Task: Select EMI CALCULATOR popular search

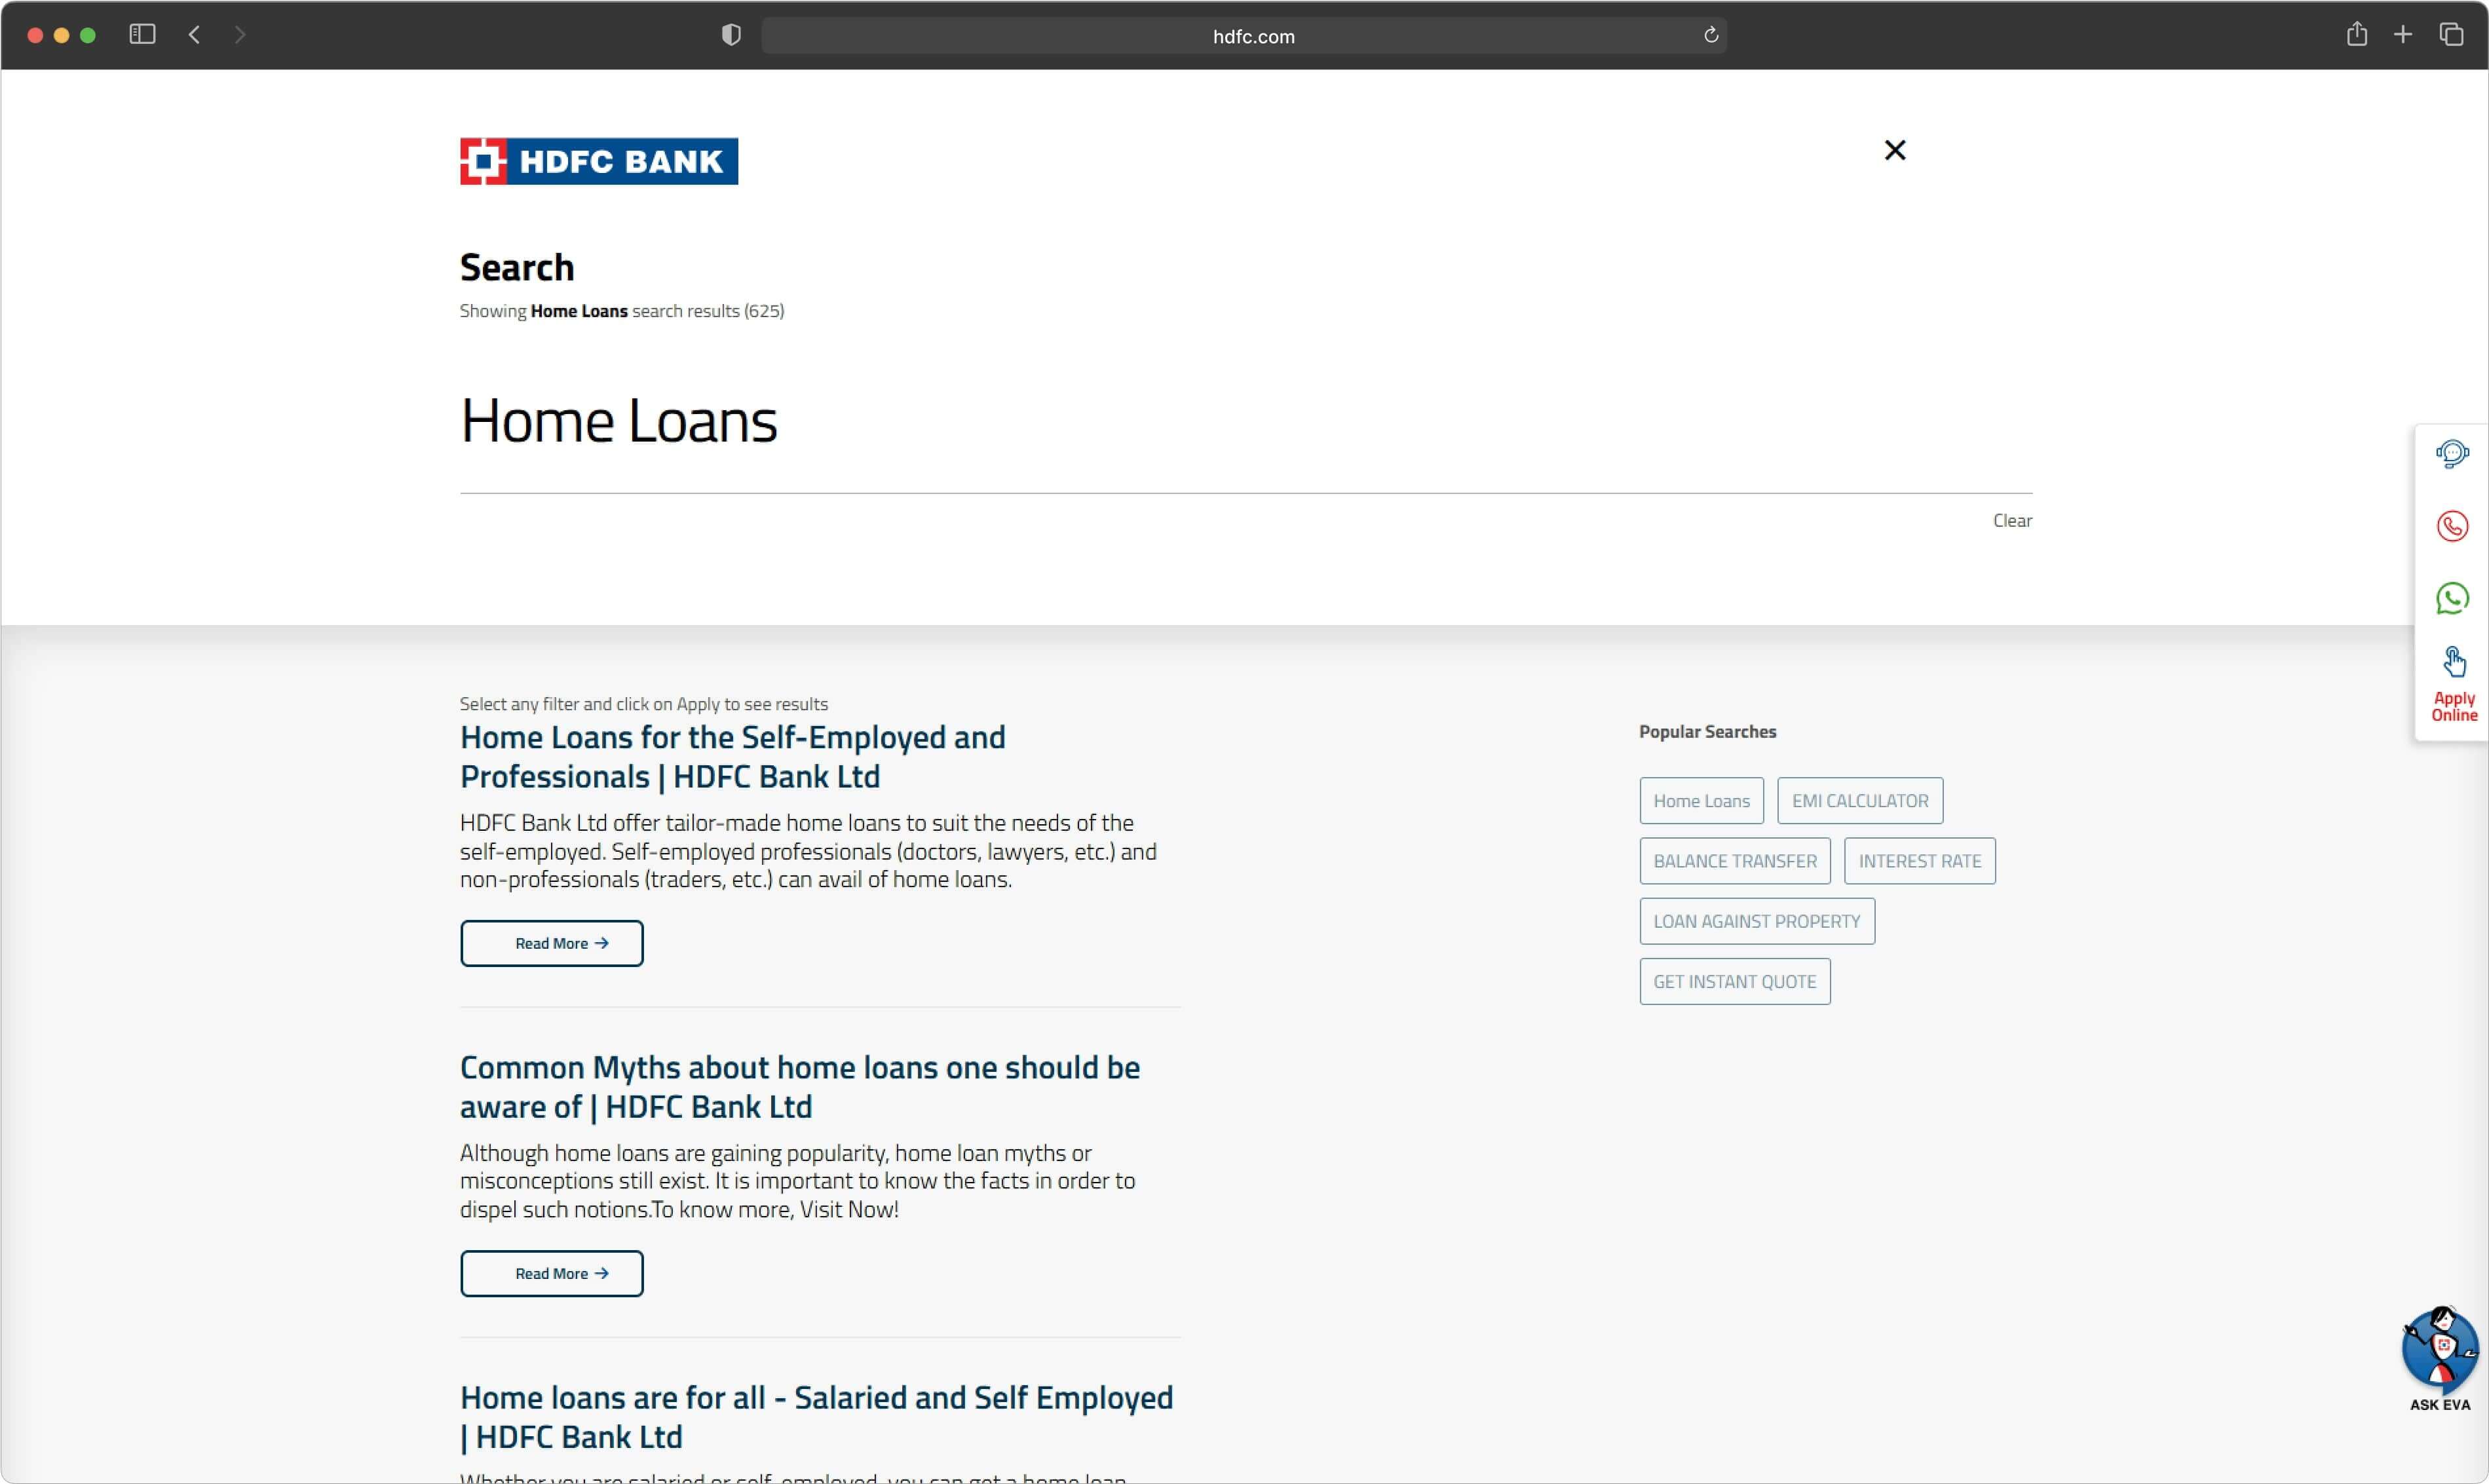Action: tap(1859, 801)
